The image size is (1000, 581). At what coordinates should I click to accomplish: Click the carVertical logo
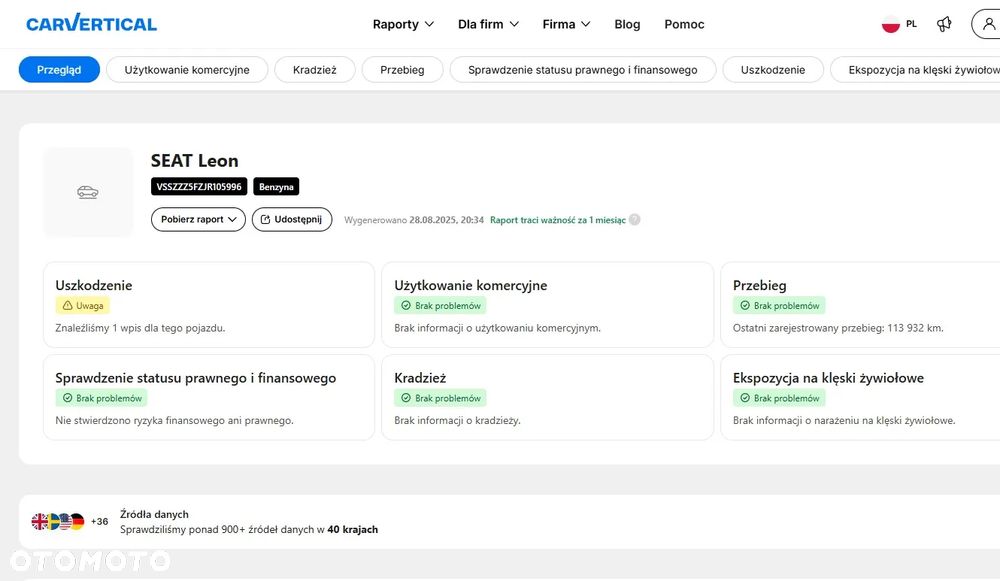(91, 24)
